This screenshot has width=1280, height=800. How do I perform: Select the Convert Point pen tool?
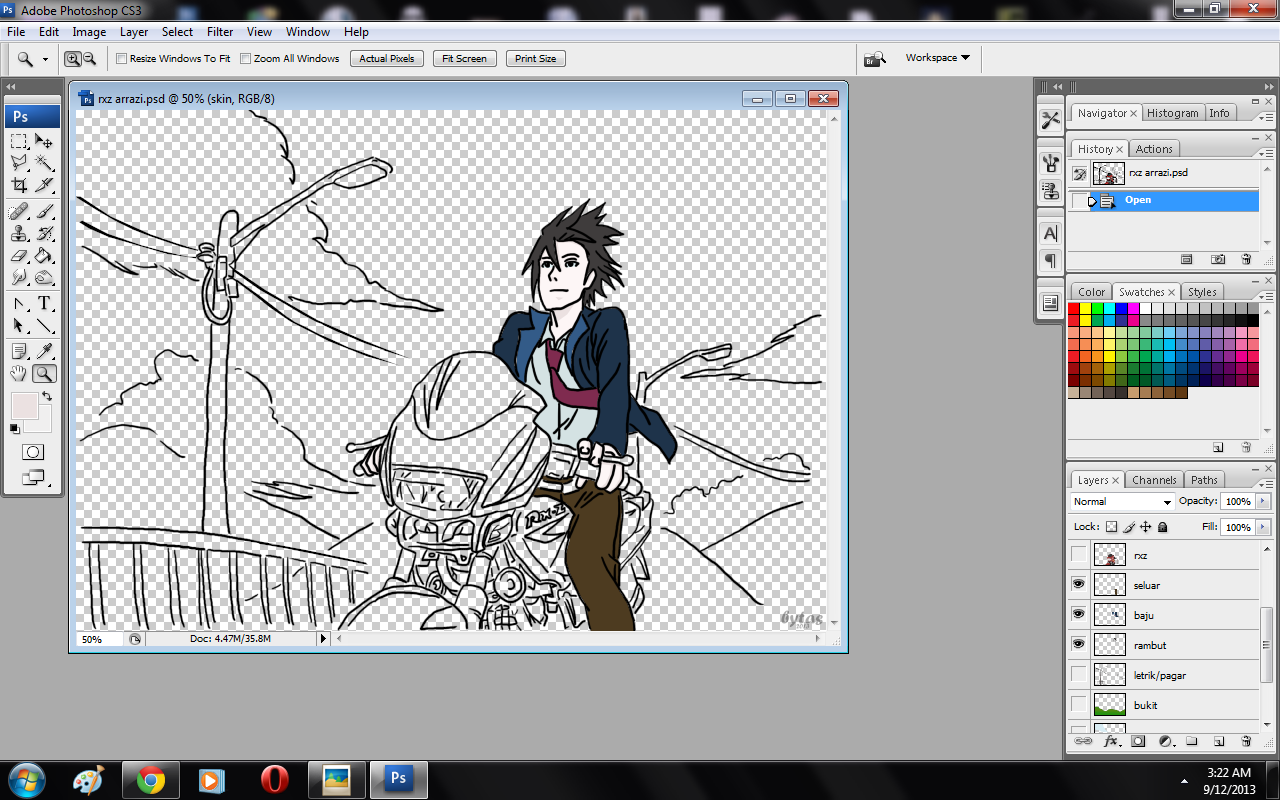(x=19, y=303)
